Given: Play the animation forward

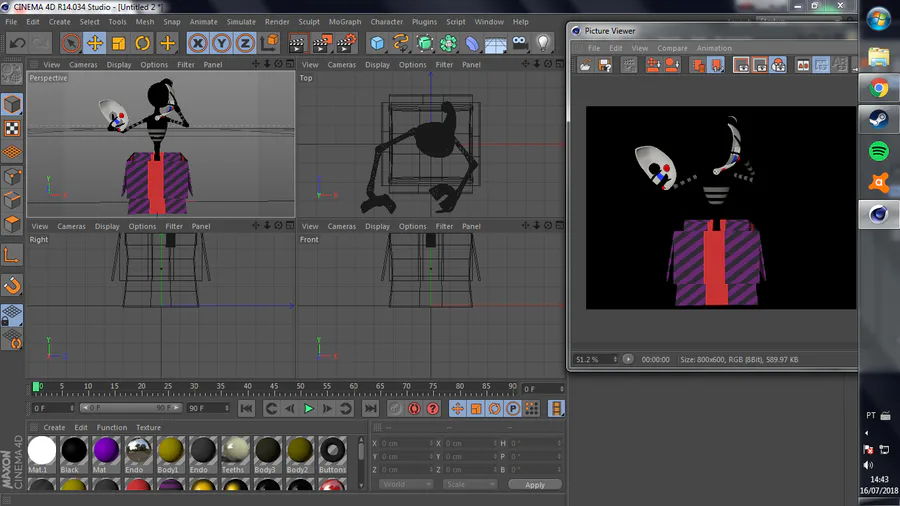Looking at the screenshot, I should pos(308,408).
